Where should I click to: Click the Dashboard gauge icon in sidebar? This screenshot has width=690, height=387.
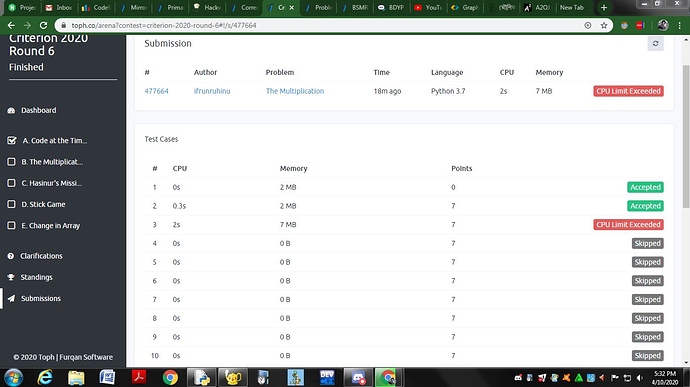point(11,111)
